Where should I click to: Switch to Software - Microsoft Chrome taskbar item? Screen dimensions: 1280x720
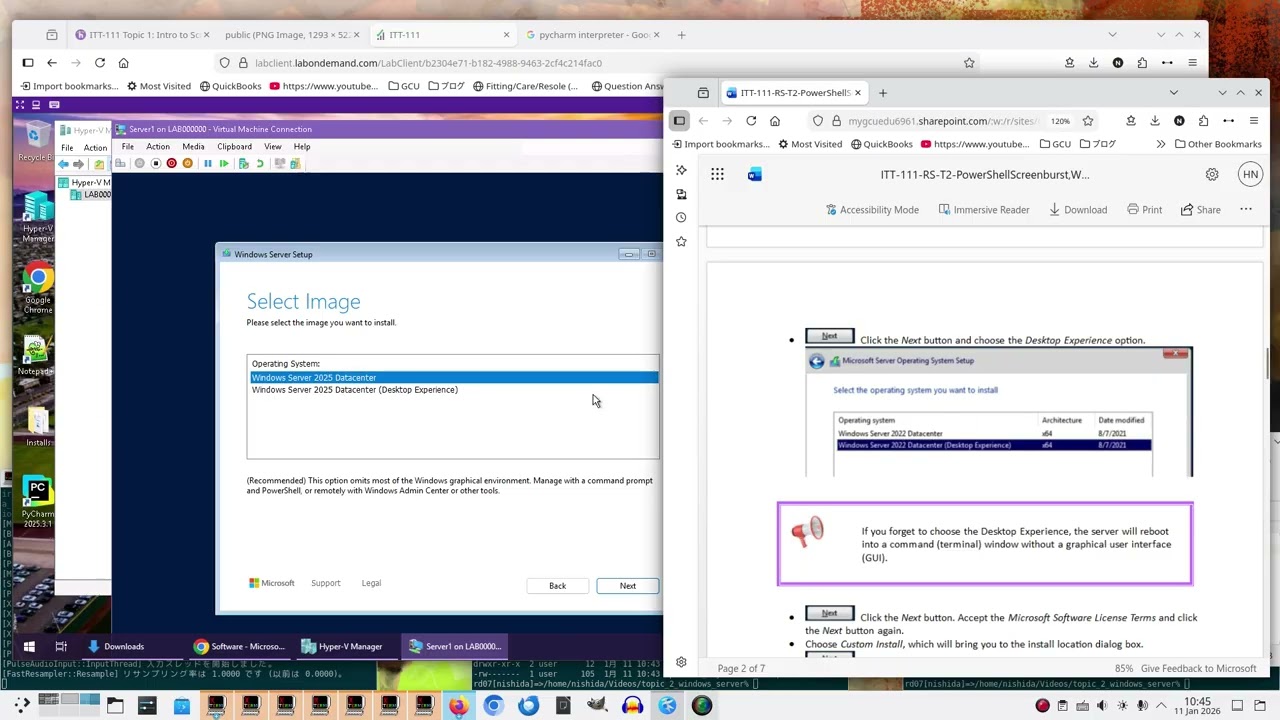point(239,647)
